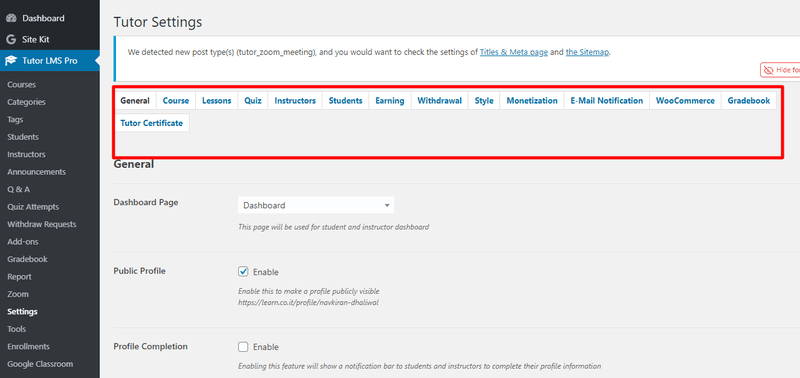Switch to the Course settings tab

click(x=176, y=100)
